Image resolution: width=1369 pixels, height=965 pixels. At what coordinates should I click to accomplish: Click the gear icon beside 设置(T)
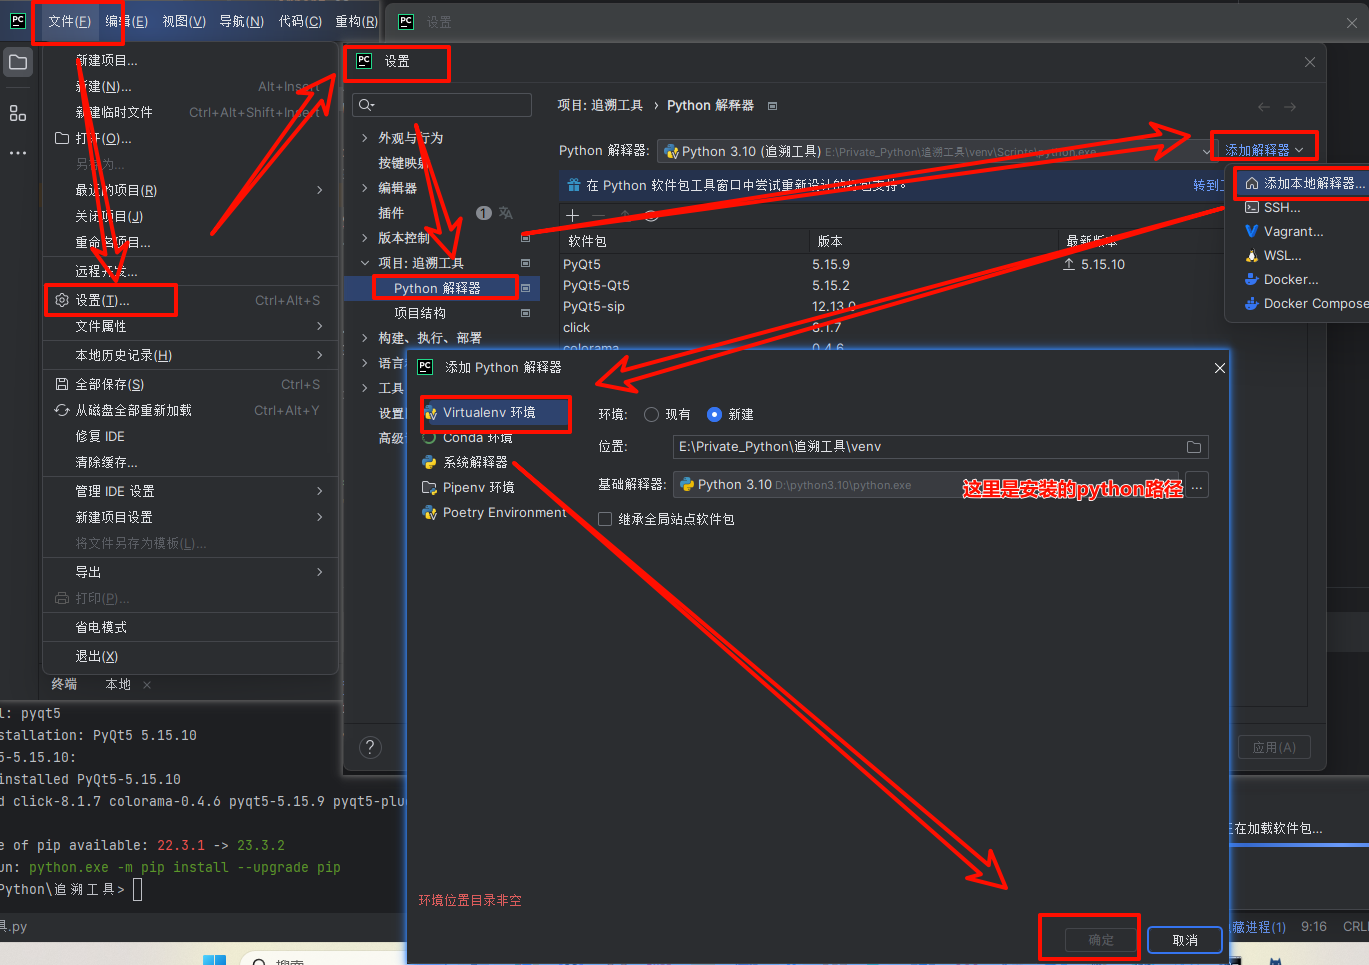click(x=62, y=300)
